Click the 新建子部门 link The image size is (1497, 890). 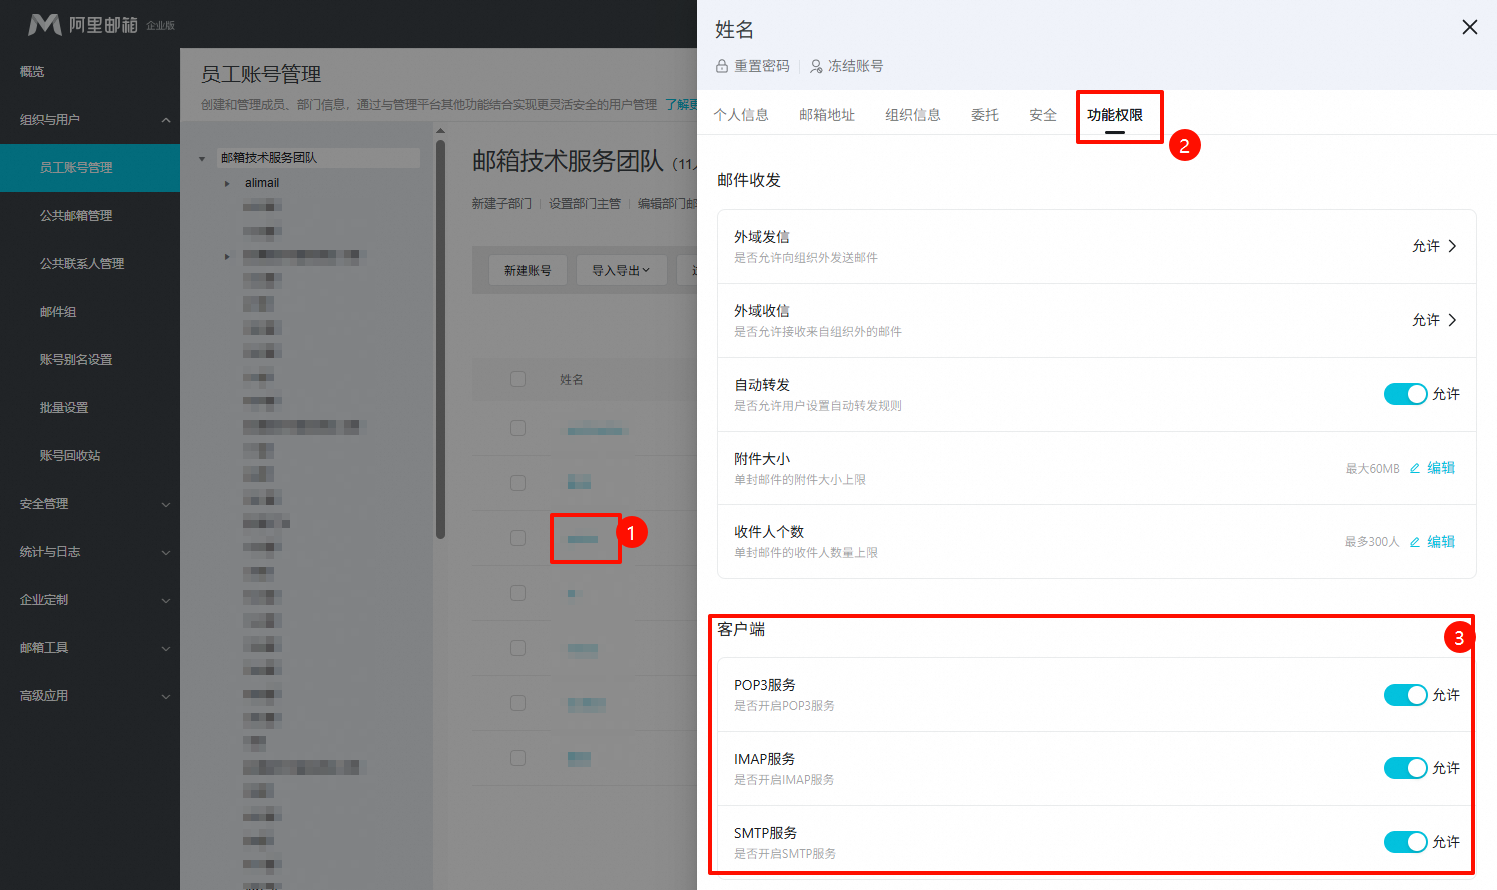coord(502,203)
